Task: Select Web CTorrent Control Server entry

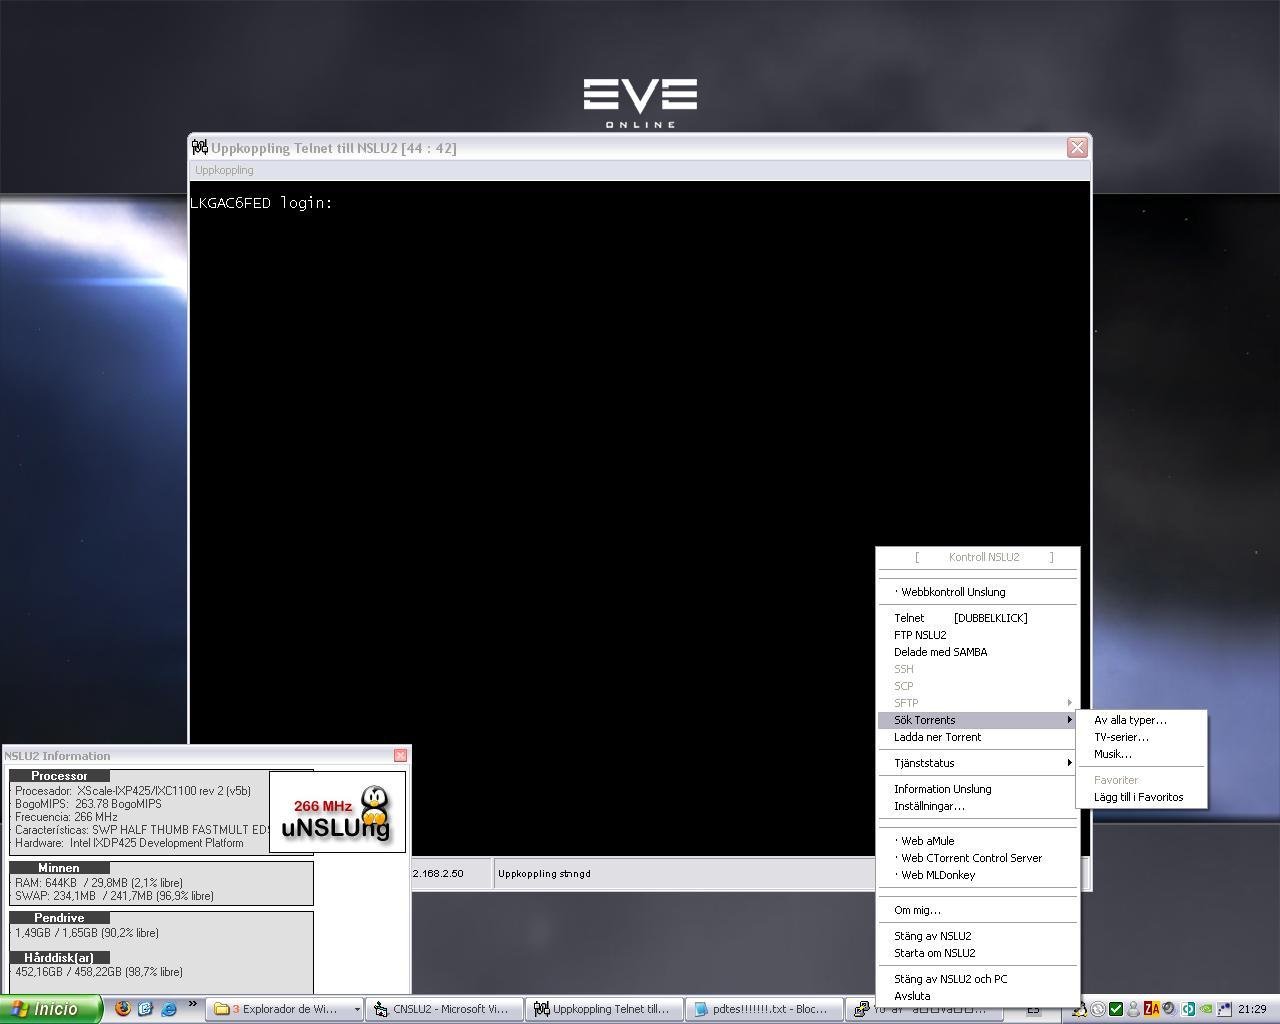Action: (x=978, y=858)
